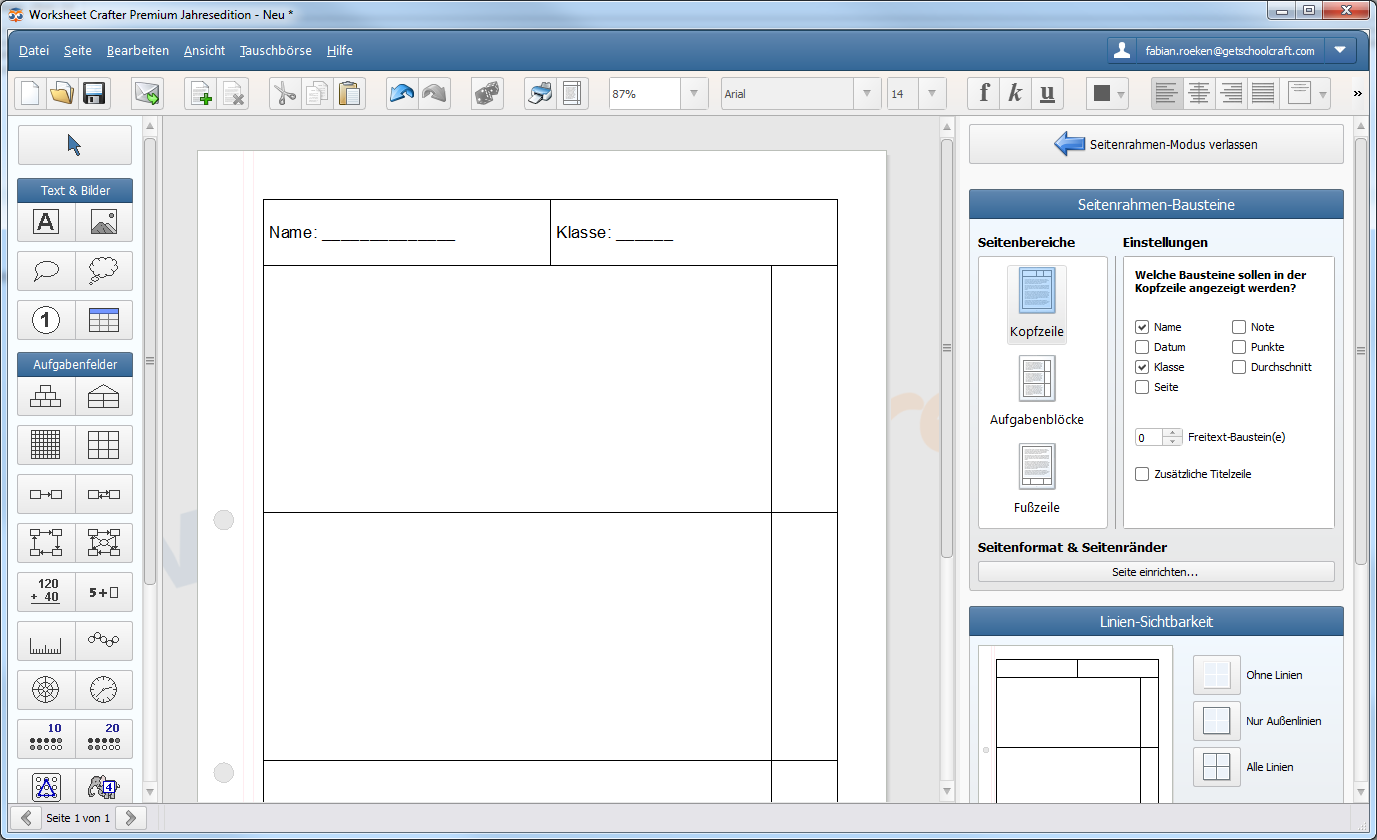Enable the Datum checkbox

point(1142,347)
